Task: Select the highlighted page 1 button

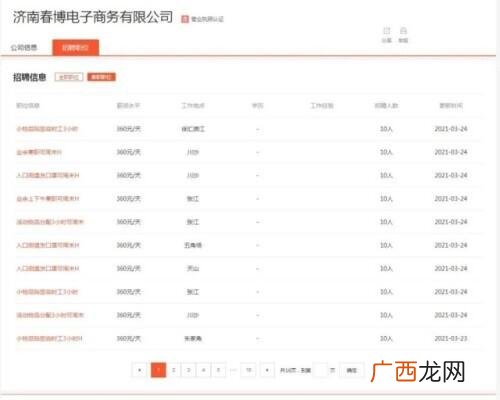Action: 158,370
